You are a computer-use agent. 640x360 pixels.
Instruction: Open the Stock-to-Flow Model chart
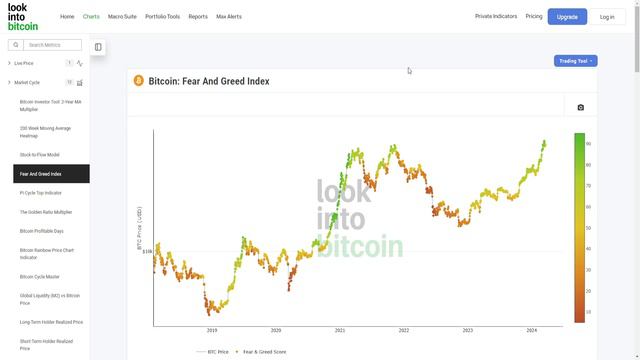40,155
